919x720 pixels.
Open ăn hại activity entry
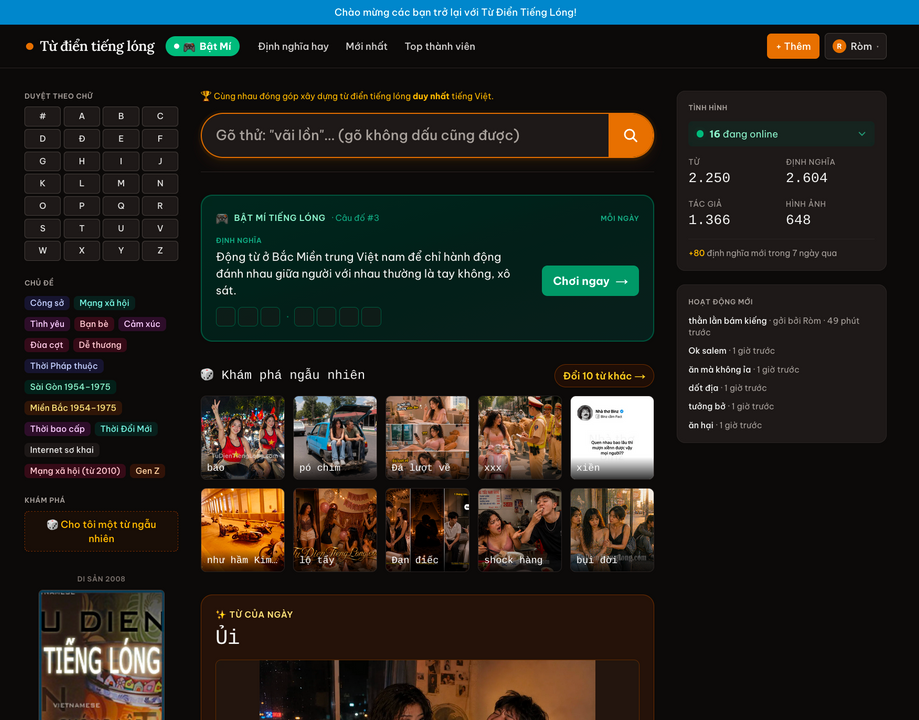(x=700, y=425)
